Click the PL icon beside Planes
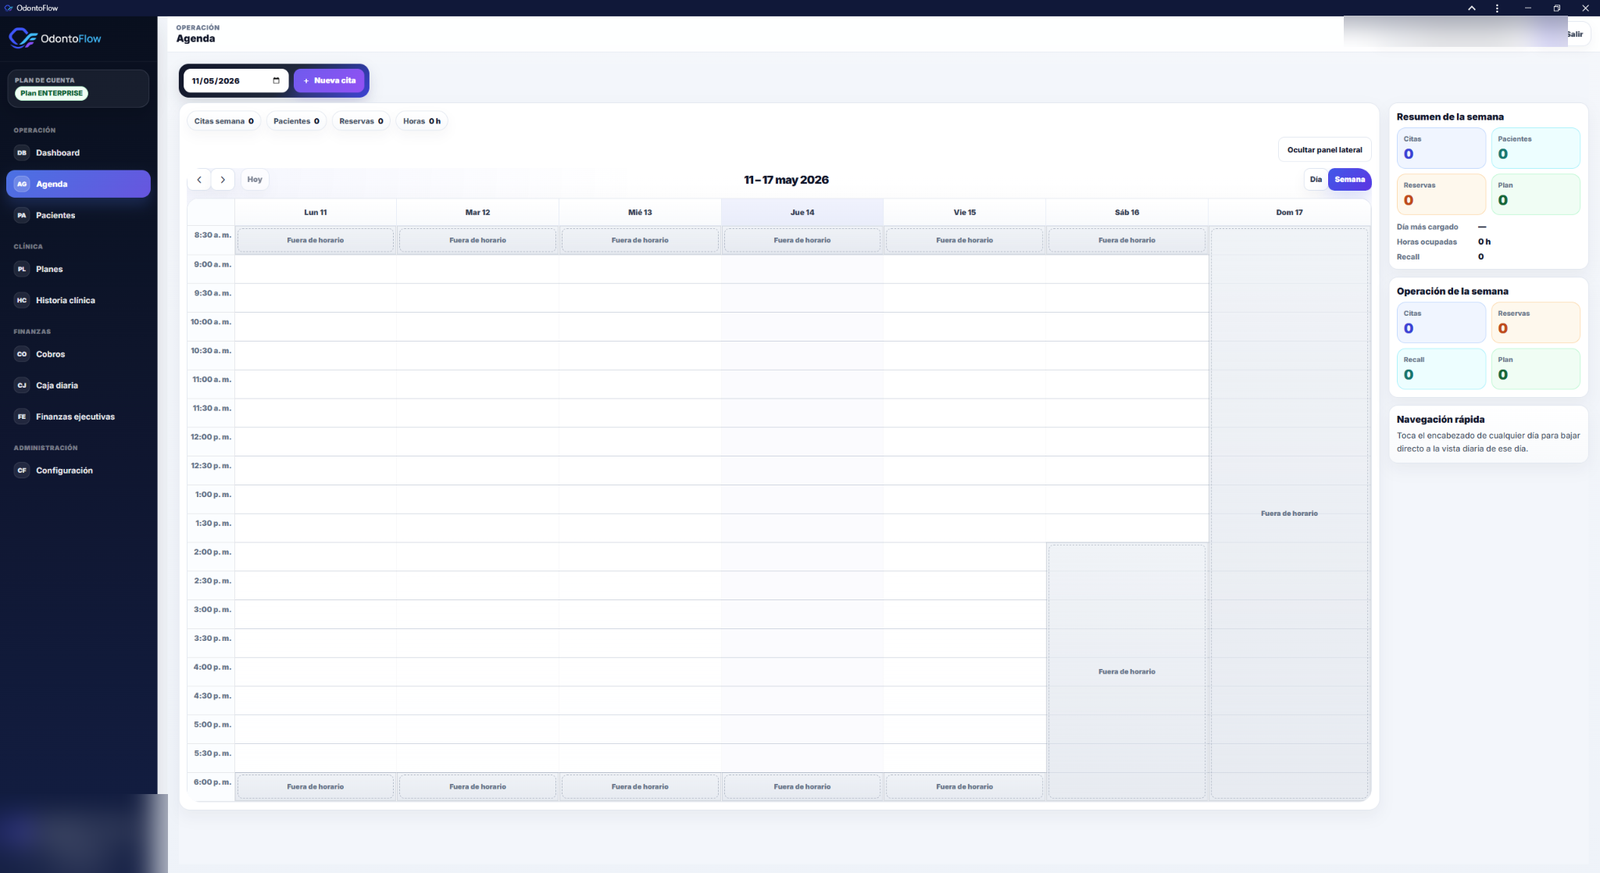This screenshot has height=873, width=1600. point(22,269)
